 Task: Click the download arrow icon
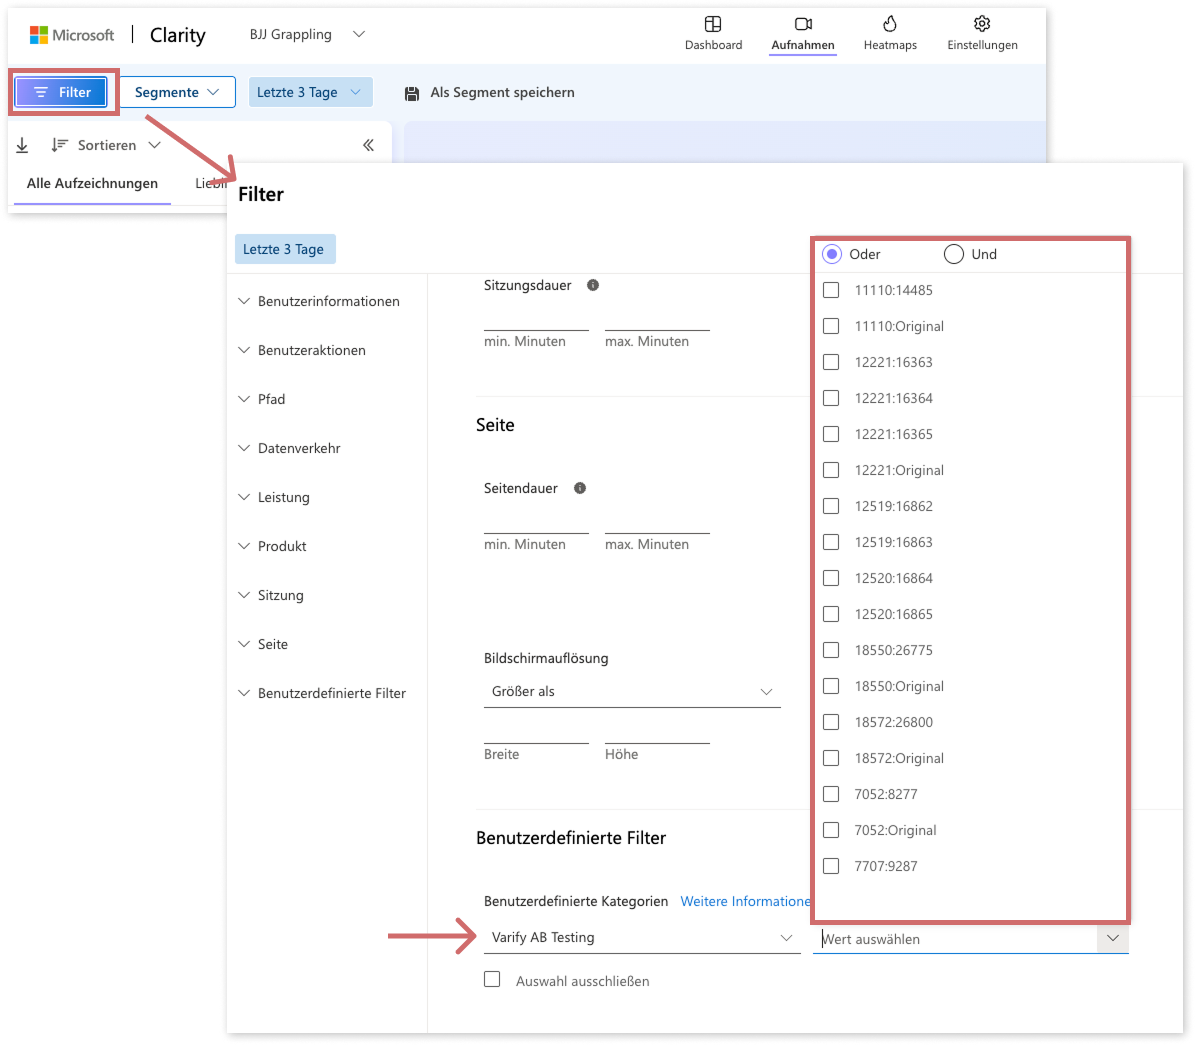tap(22, 145)
